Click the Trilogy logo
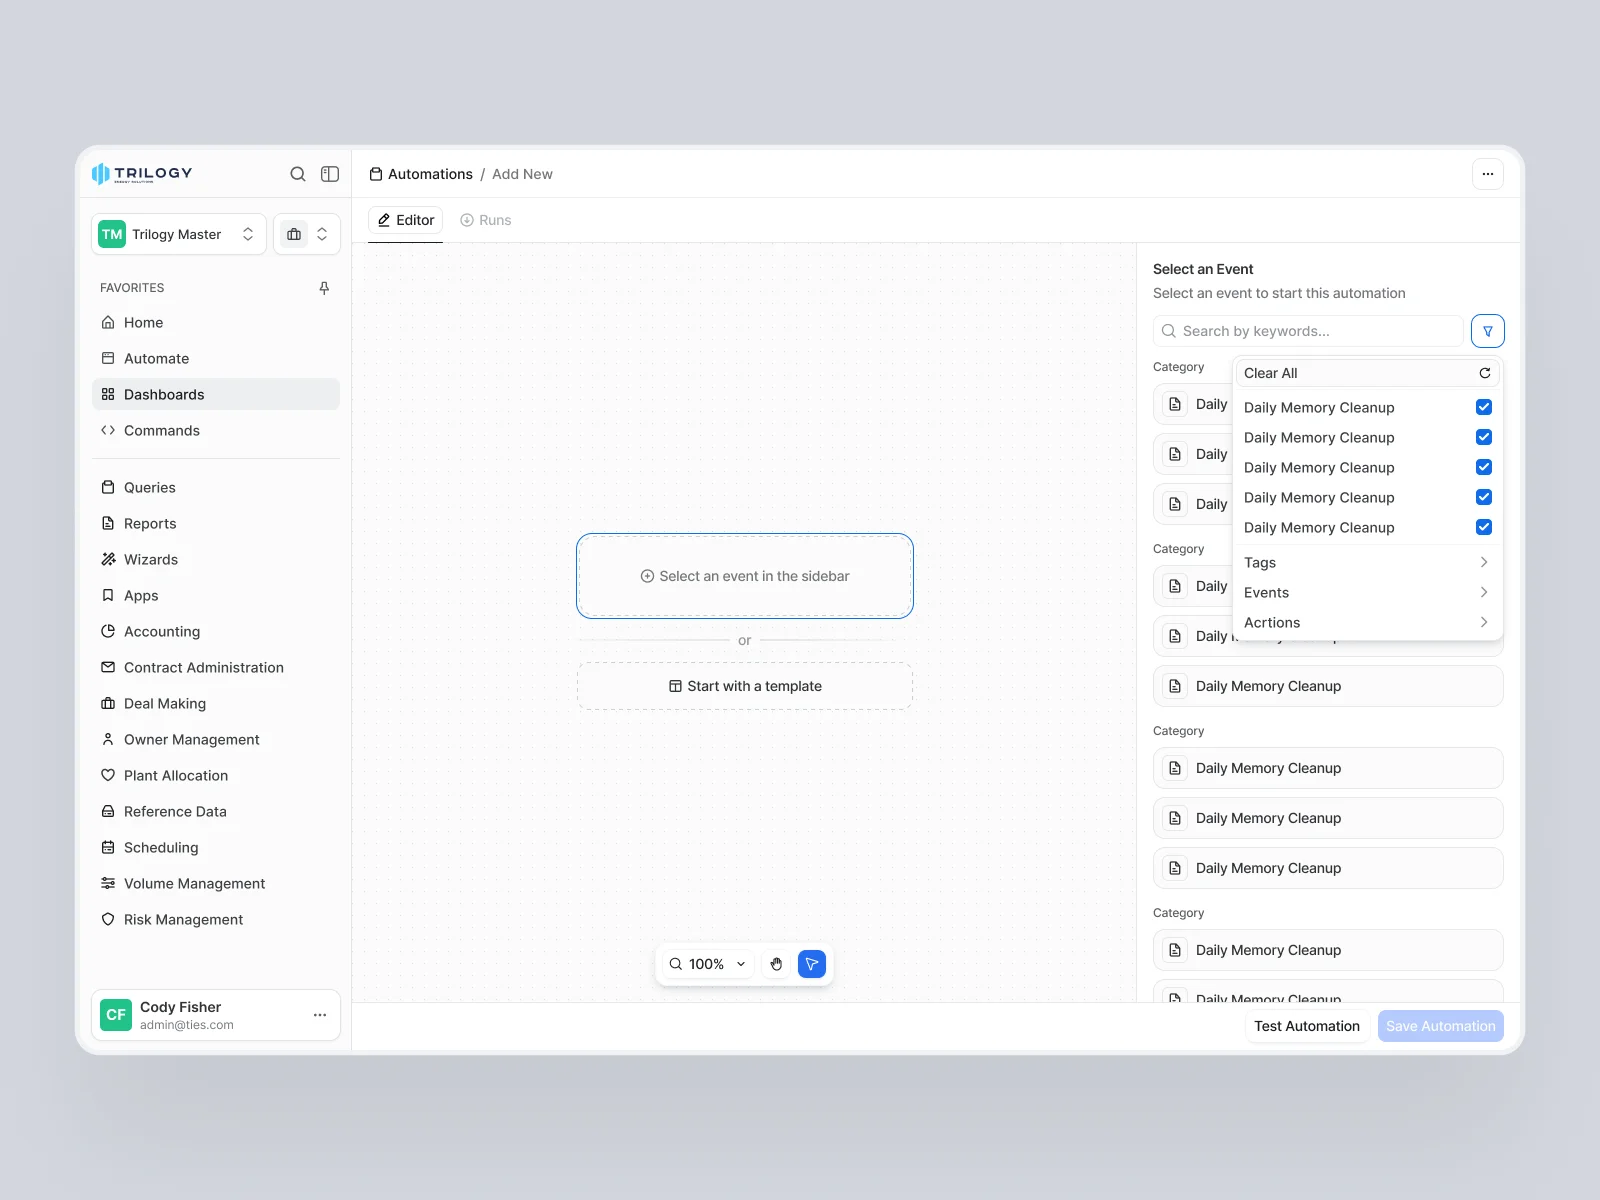1600x1200 pixels. point(142,174)
